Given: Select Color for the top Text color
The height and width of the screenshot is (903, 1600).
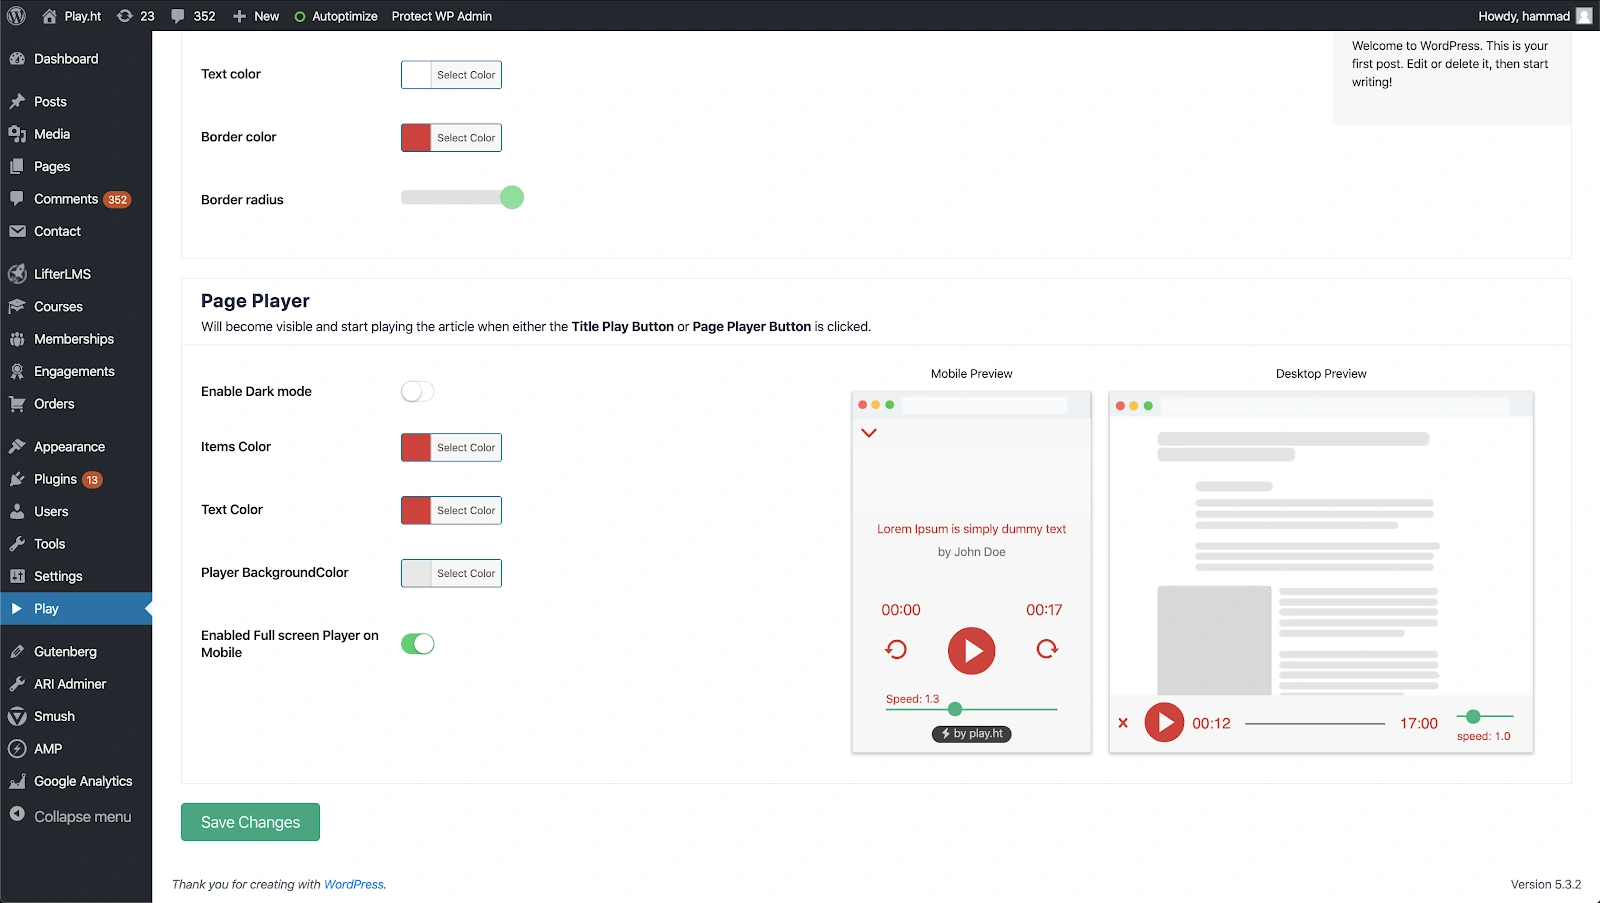Looking at the screenshot, I should pyautogui.click(x=466, y=75).
